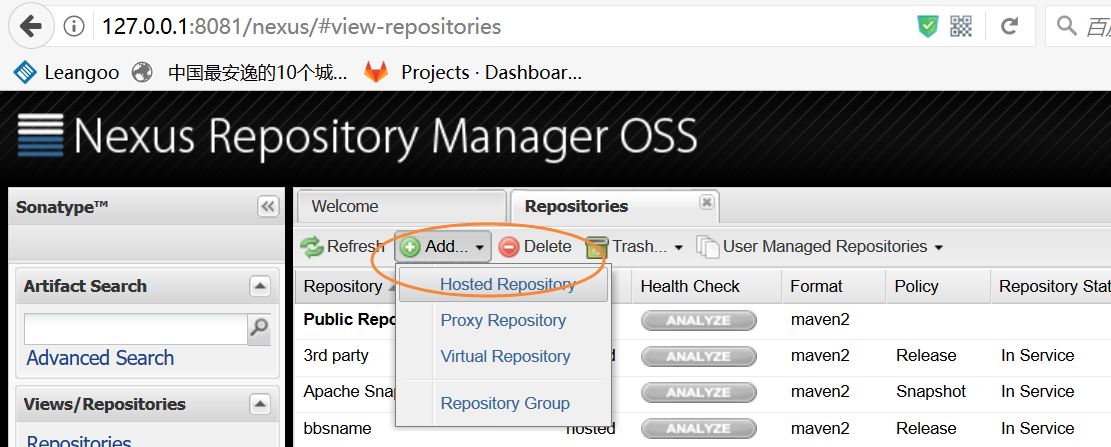Screen dimensions: 1111x447
Task: Collapse the Views/Repositories panel
Action: coord(260,404)
